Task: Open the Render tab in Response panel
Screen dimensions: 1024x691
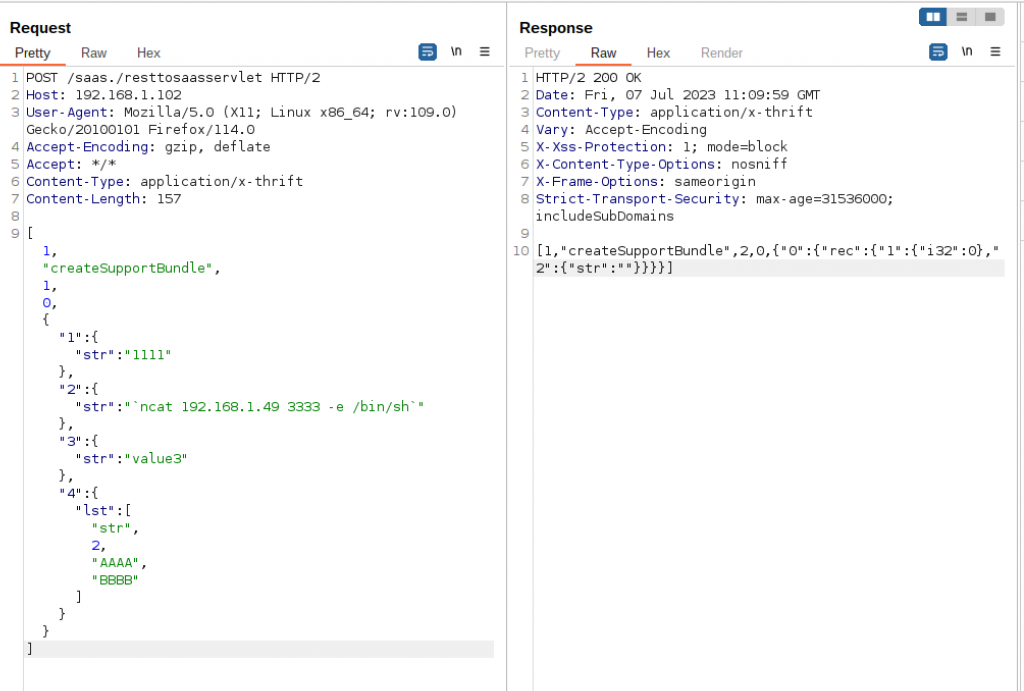Action: (721, 53)
